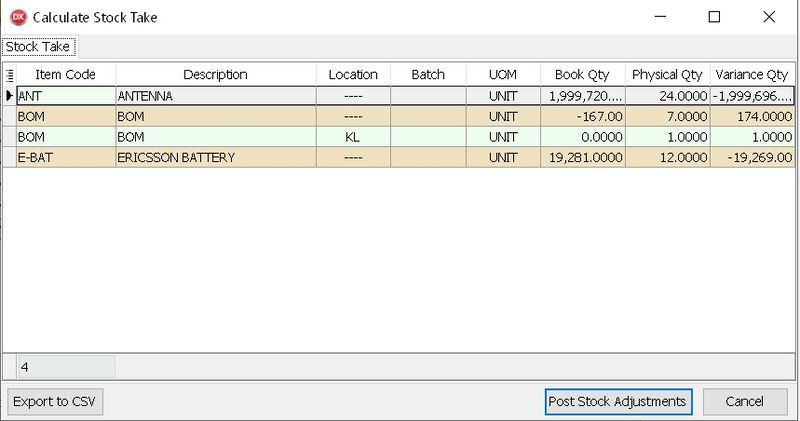This screenshot has height=421, width=800.
Task: Click the Post Stock Adjustments button
Action: point(619,401)
